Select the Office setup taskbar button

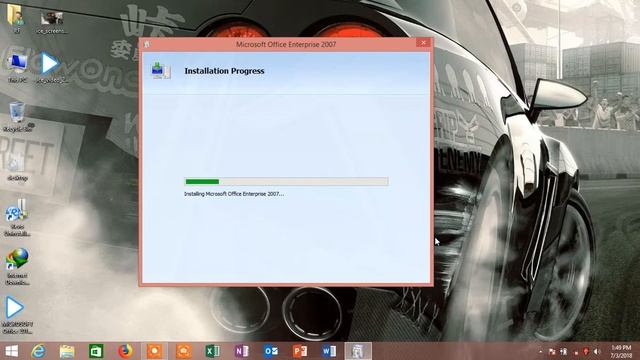[358, 351]
